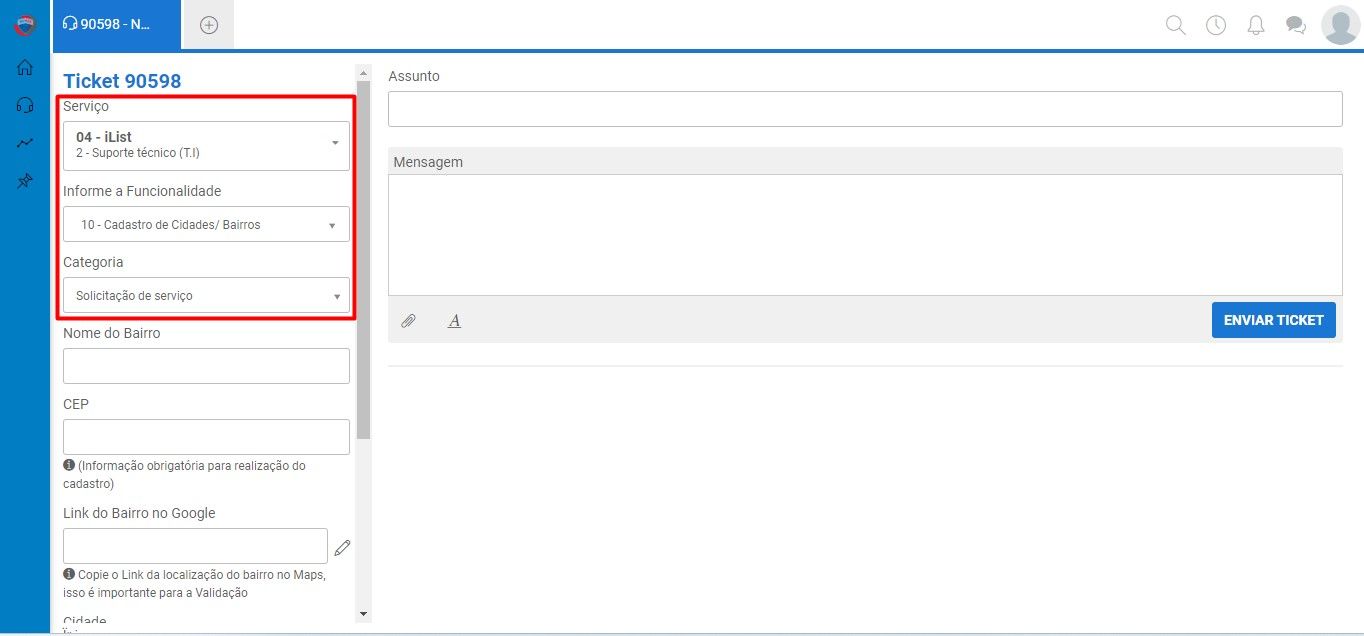The height and width of the screenshot is (636, 1364).
Task: Click info icon under CEP field
Action: tap(69, 466)
